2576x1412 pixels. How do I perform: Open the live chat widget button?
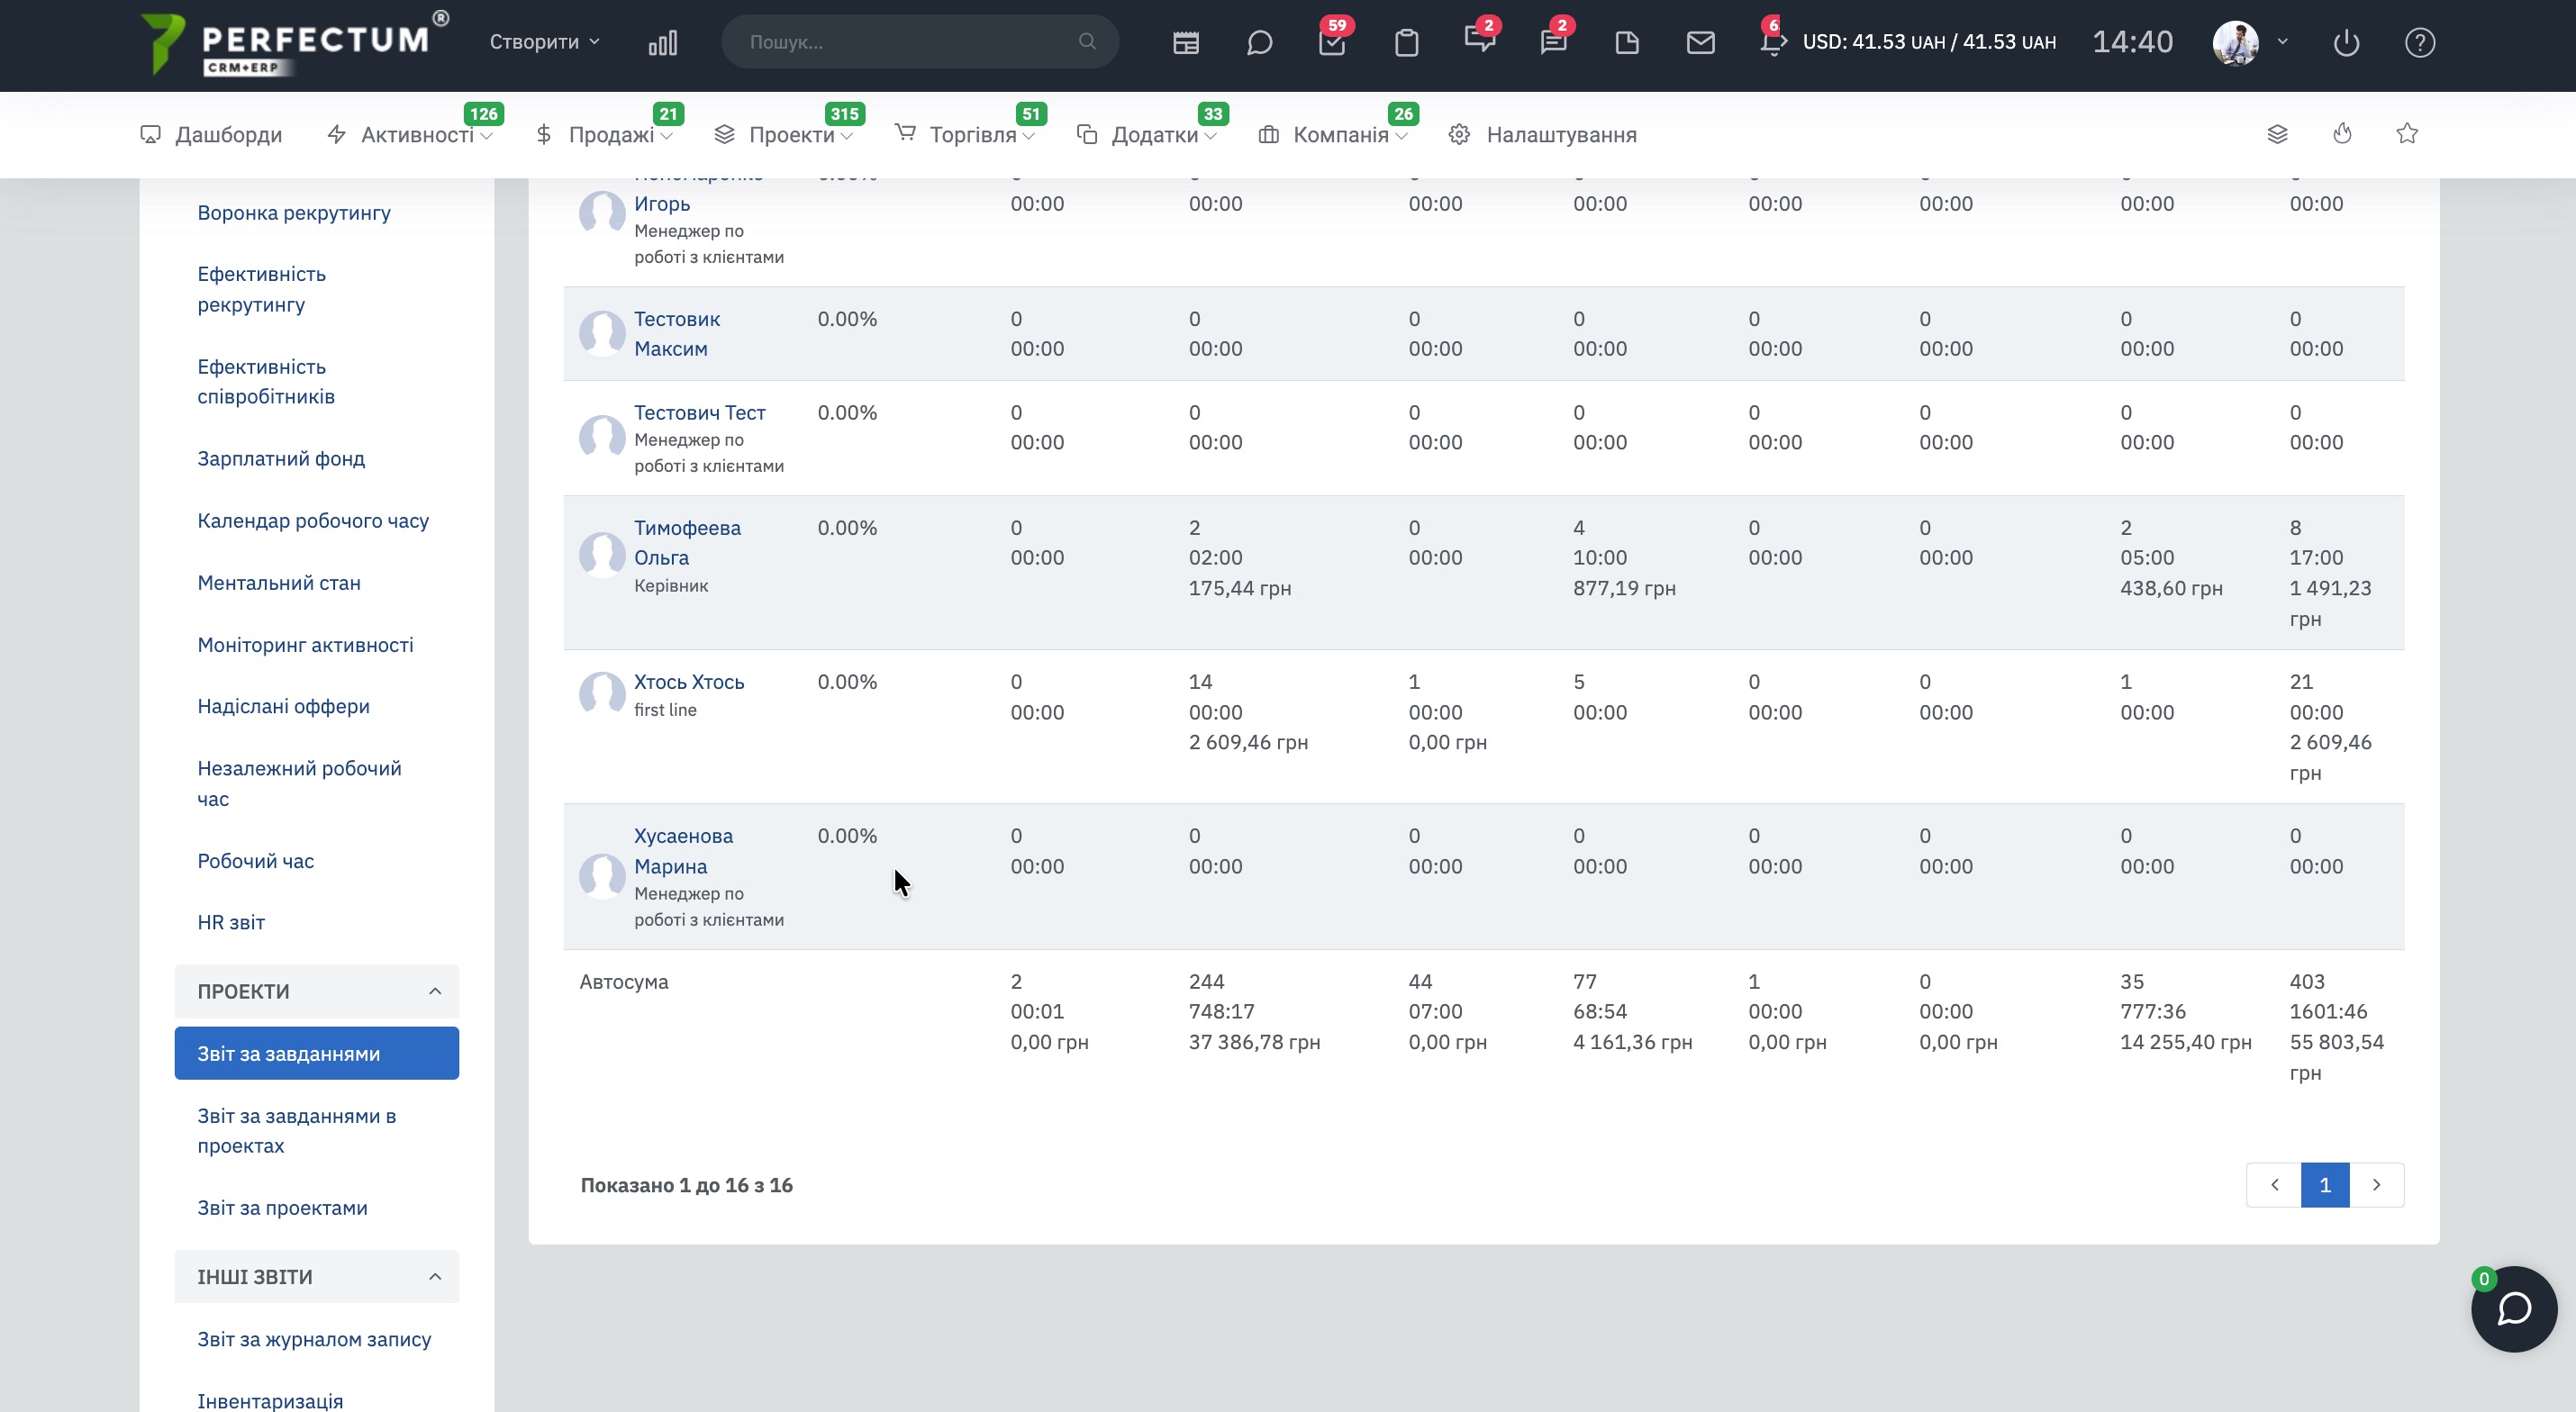click(x=2513, y=1308)
